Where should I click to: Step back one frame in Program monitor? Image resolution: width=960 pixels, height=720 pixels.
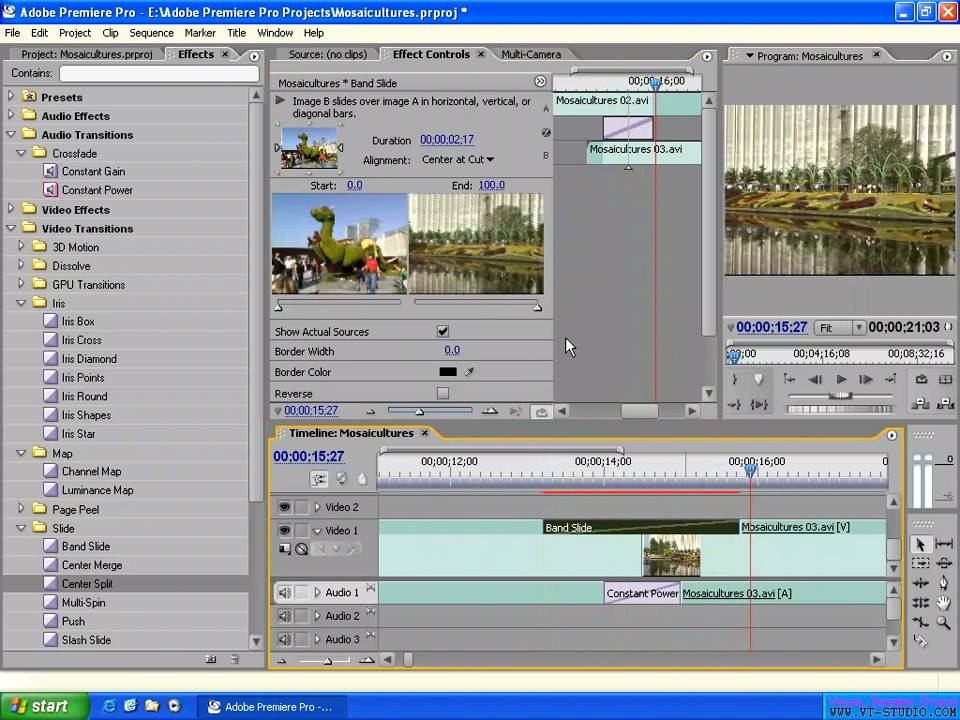[815, 380]
